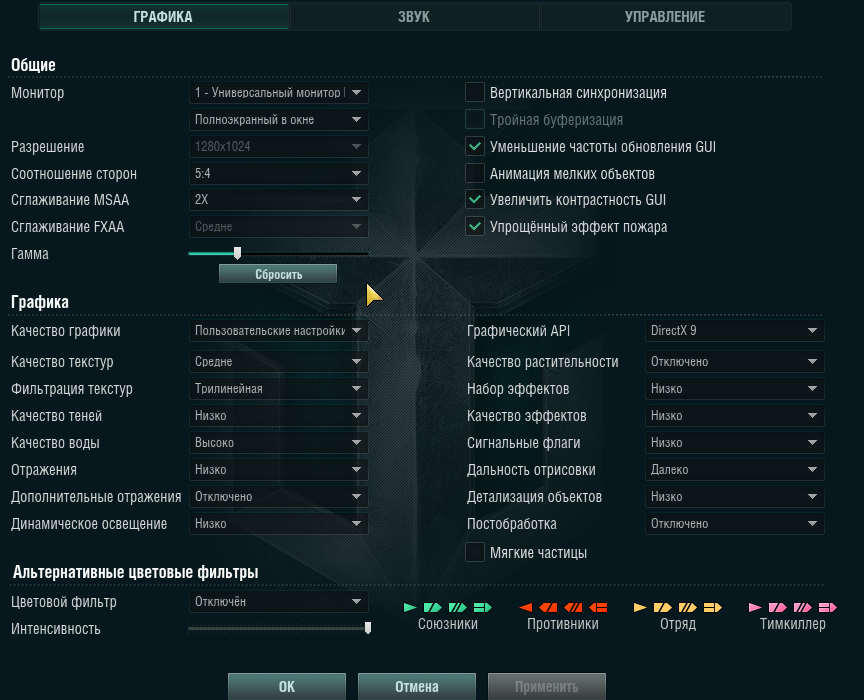Open Набор эффектов dropdown
Viewport: 864px width, 700px height.
tap(735, 389)
